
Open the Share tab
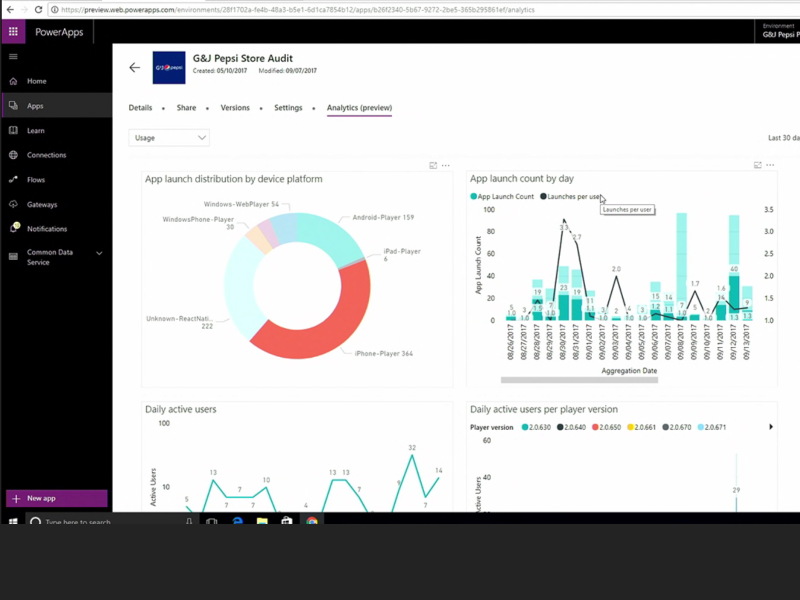pyautogui.click(x=186, y=108)
